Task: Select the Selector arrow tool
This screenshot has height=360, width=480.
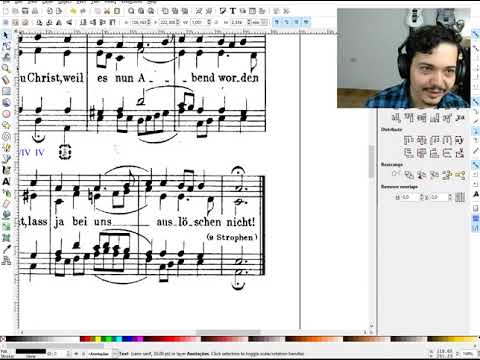Action: pos(6,36)
